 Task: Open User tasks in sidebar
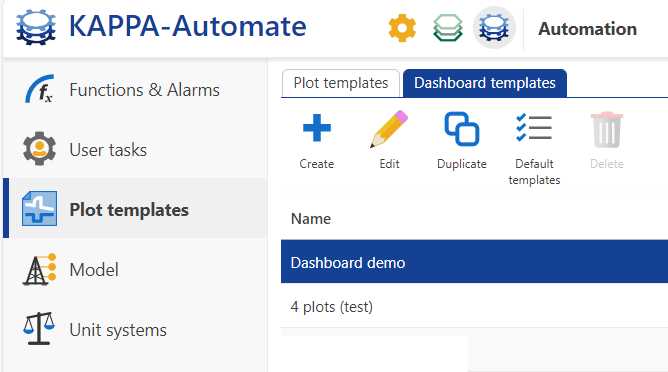pyautogui.click(x=135, y=150)
